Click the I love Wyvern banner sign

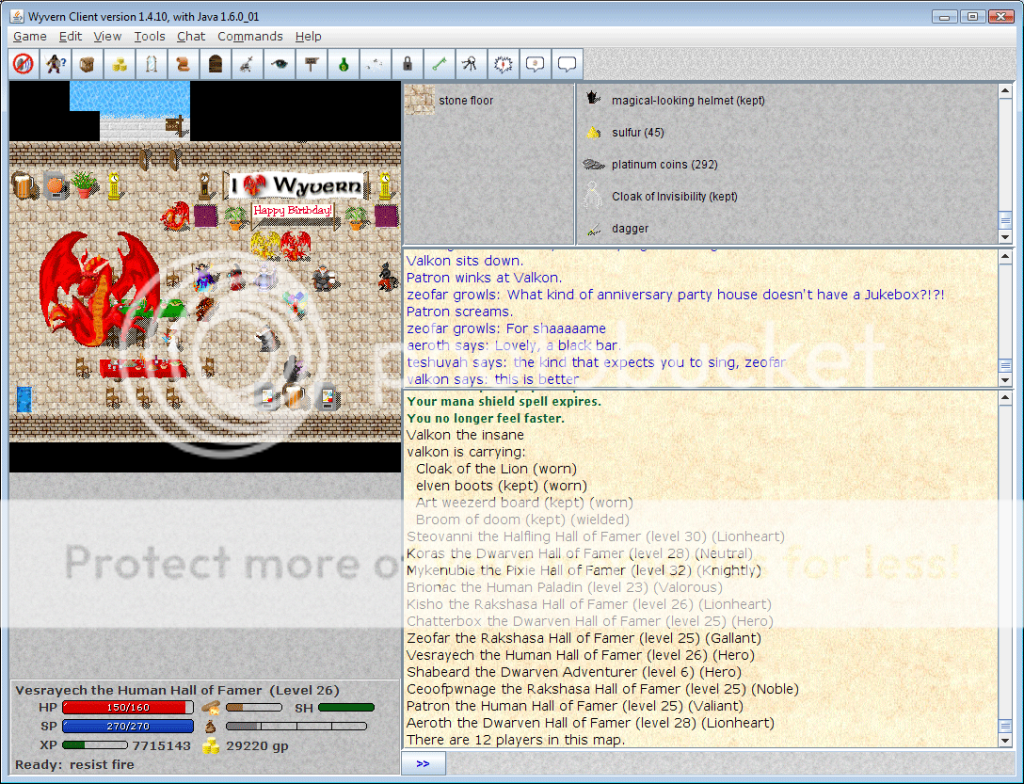(296, 186)
